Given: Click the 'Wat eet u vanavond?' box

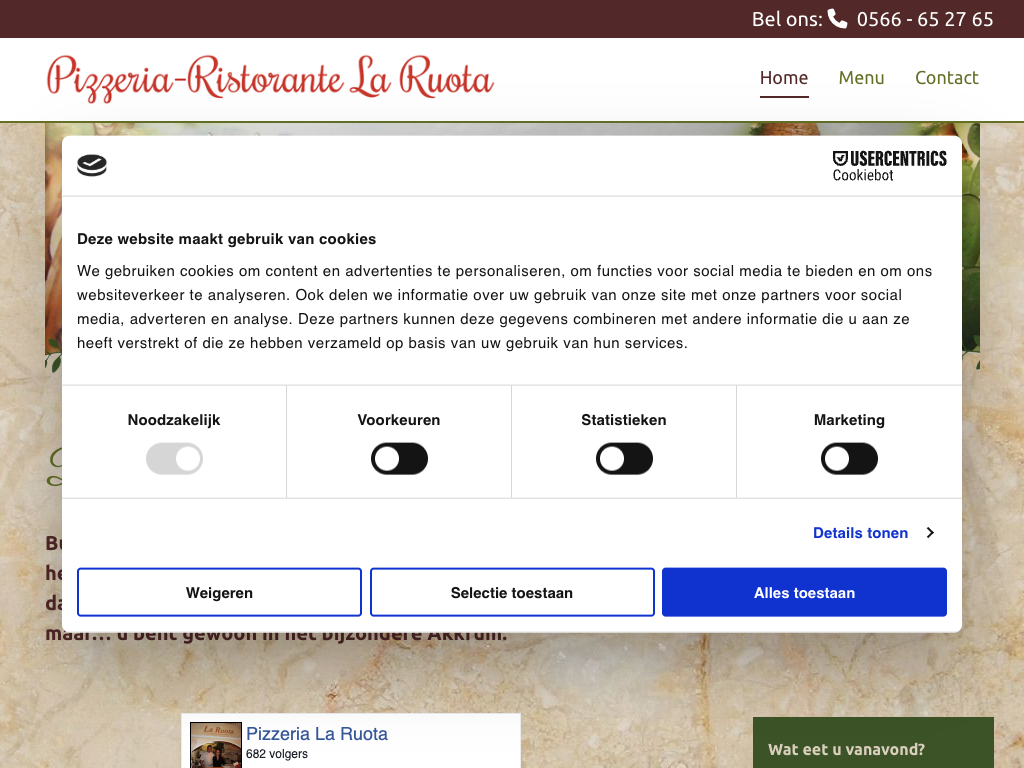Looking at the screenshot, I should point(873,743).
